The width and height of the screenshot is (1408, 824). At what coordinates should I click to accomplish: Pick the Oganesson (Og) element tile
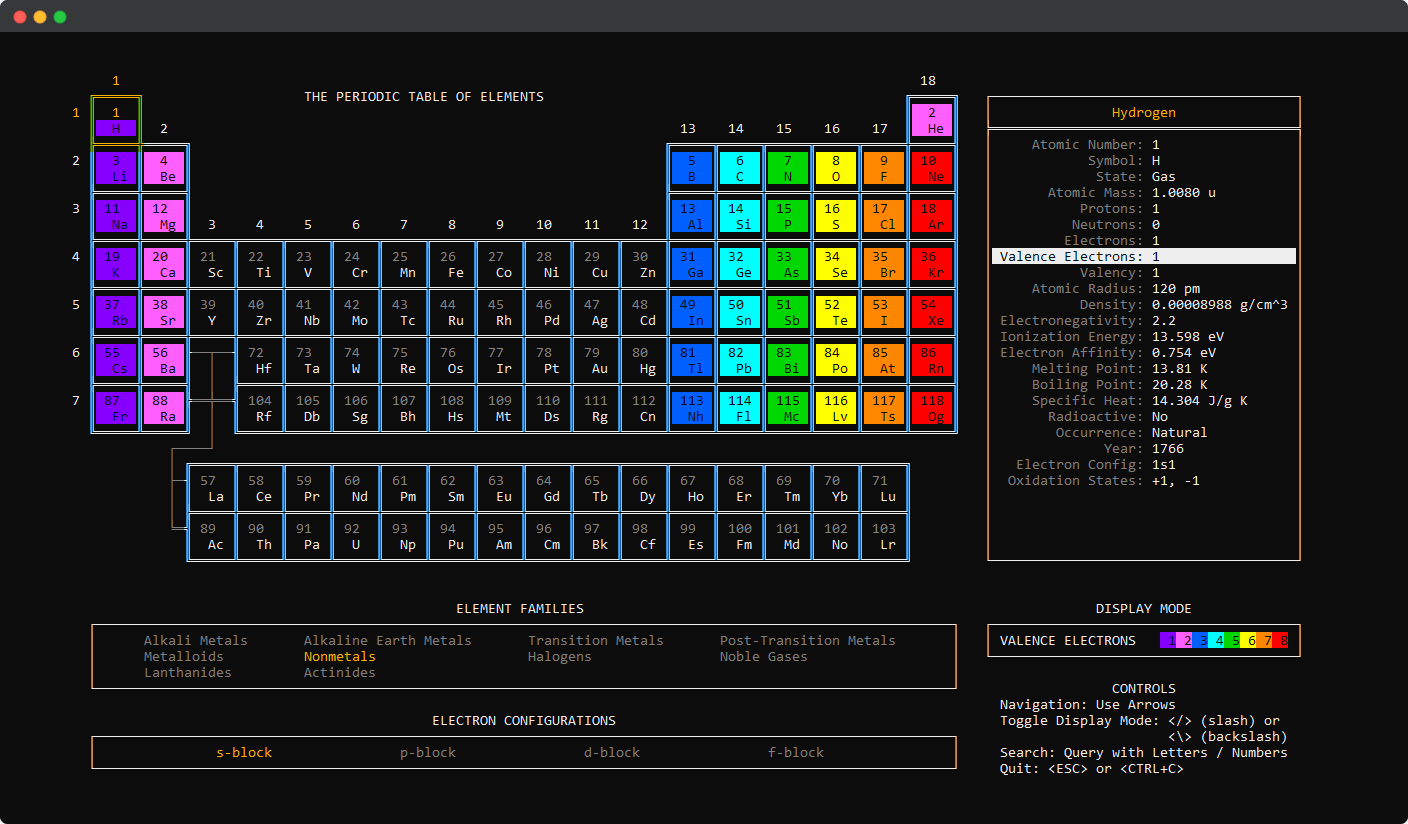point(932,409)
